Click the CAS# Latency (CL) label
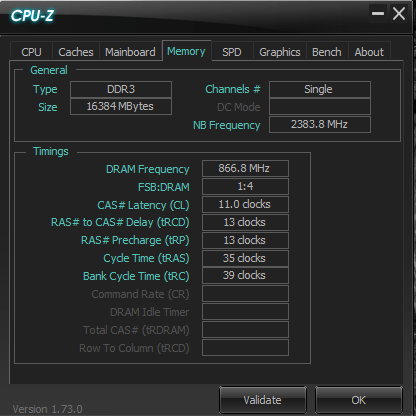The height and width of the screenshot is (416, 416). tap(143, 205)
